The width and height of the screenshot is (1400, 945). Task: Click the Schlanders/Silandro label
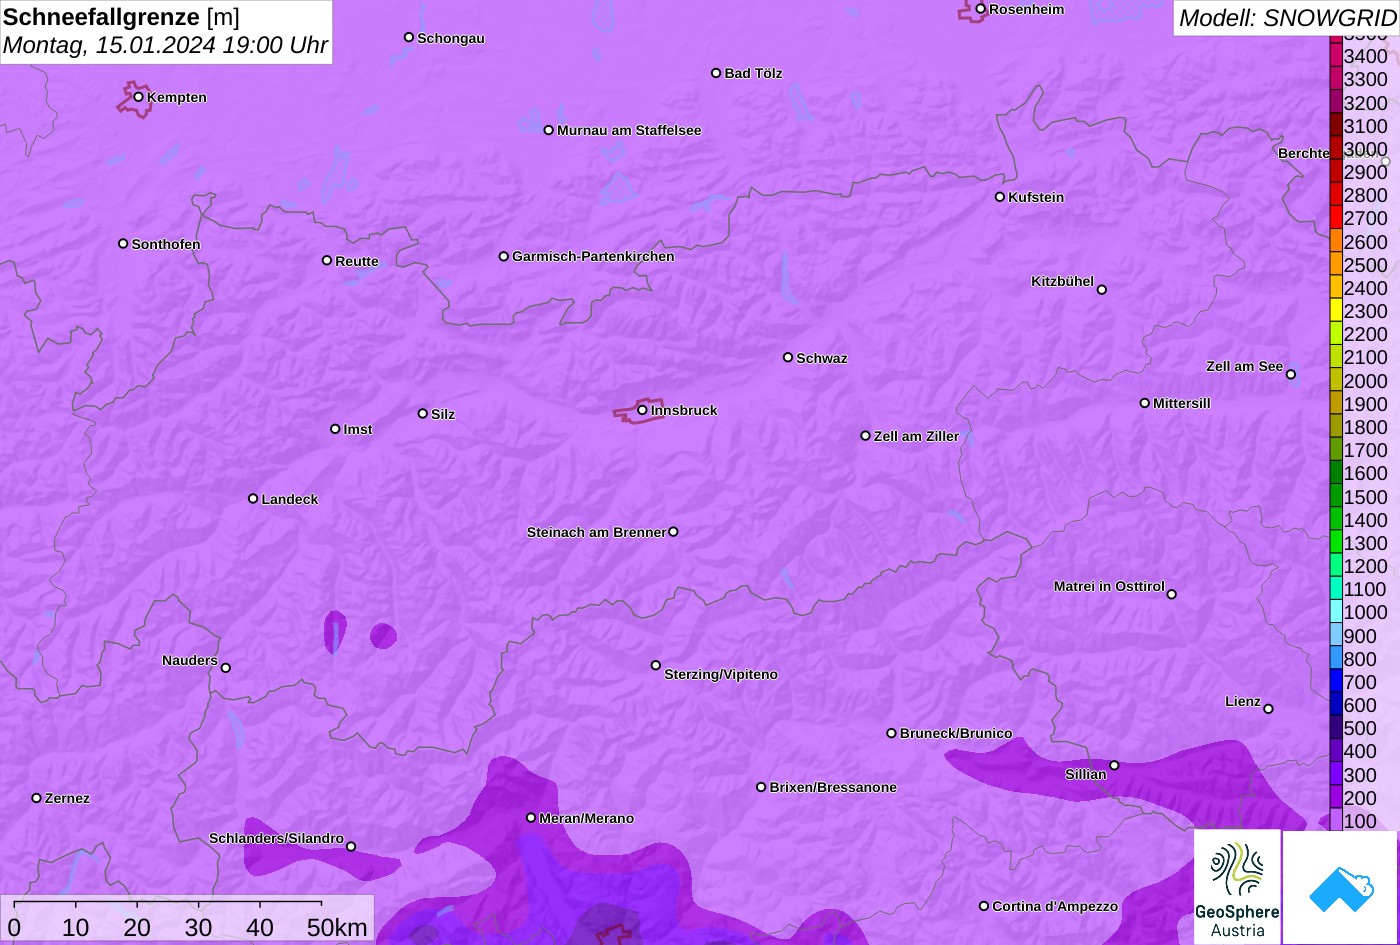pos(276,838)
